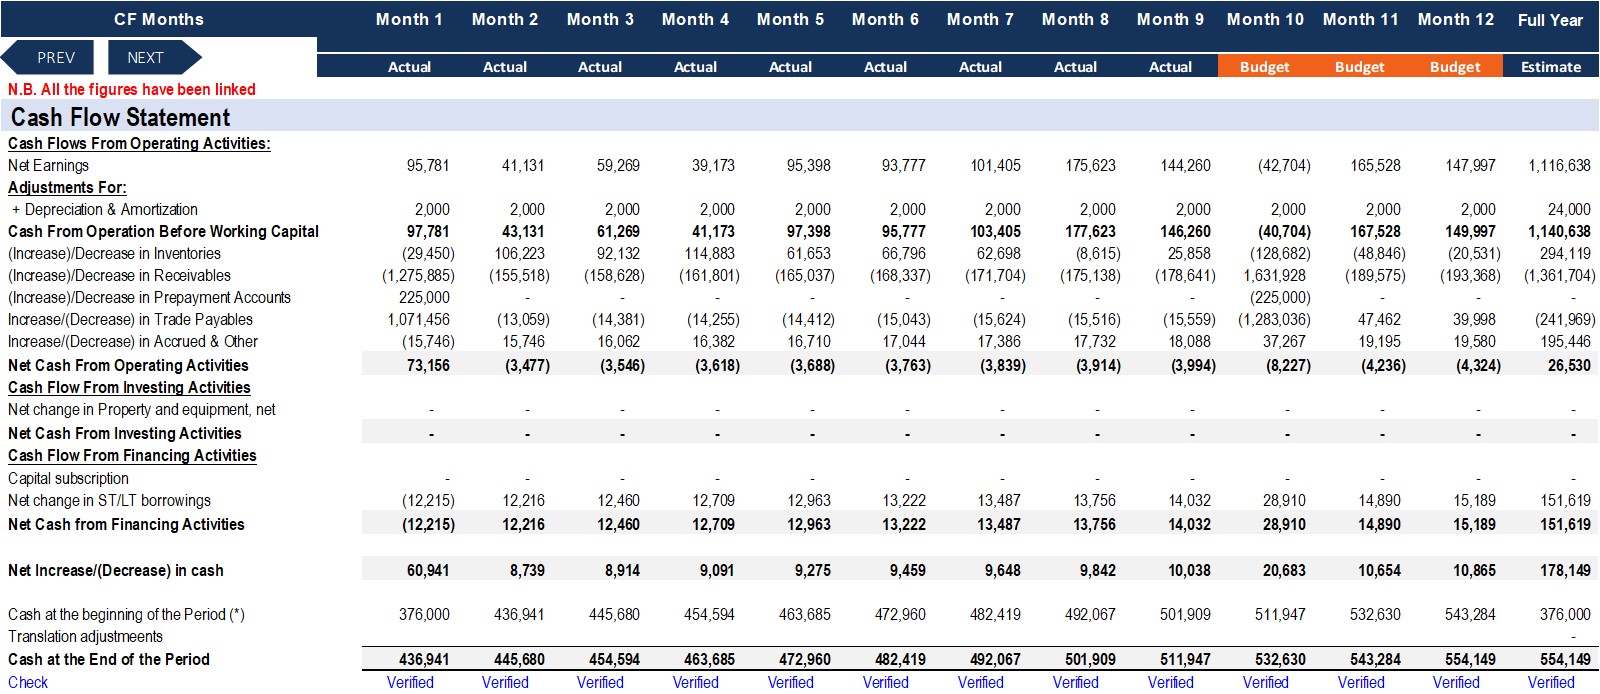Select Month 8 value 177,623 before working capital

(x=1090, y=231)
